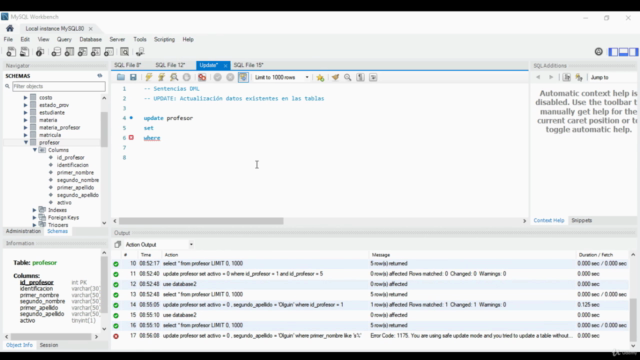Open find panel magnifier icon
The width and height of the screenshot is (640, 360).
coord(348,77)
